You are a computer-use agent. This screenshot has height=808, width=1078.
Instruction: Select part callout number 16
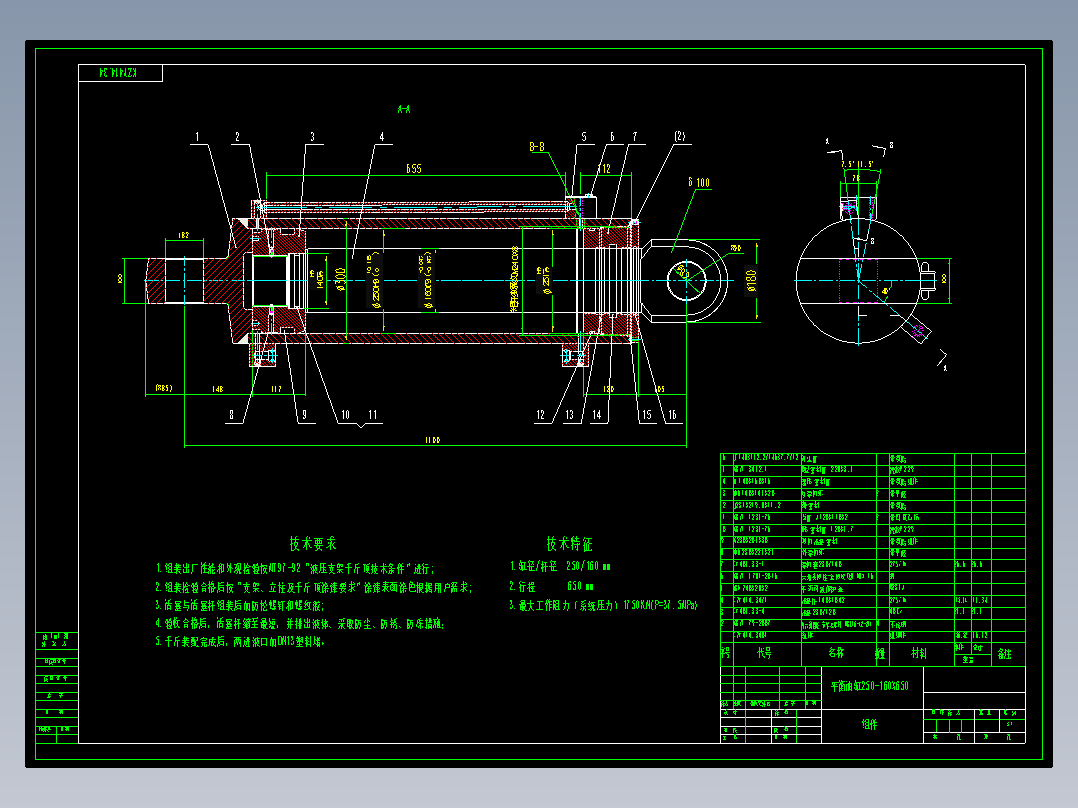pos(672,415)
